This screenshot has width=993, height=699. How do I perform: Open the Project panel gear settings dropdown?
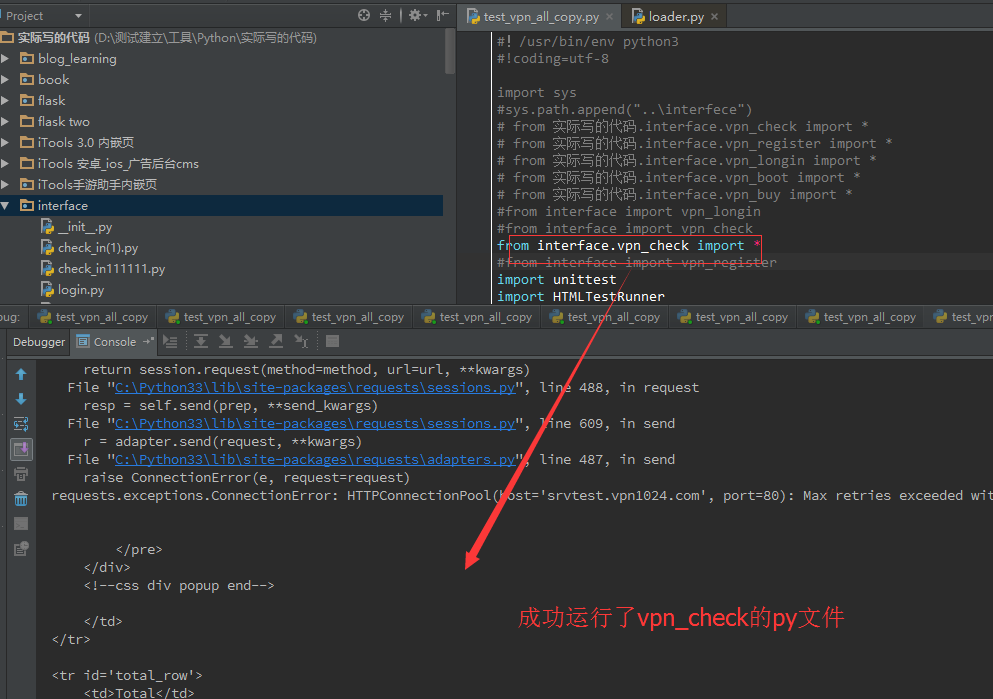[x=417, y=15]
